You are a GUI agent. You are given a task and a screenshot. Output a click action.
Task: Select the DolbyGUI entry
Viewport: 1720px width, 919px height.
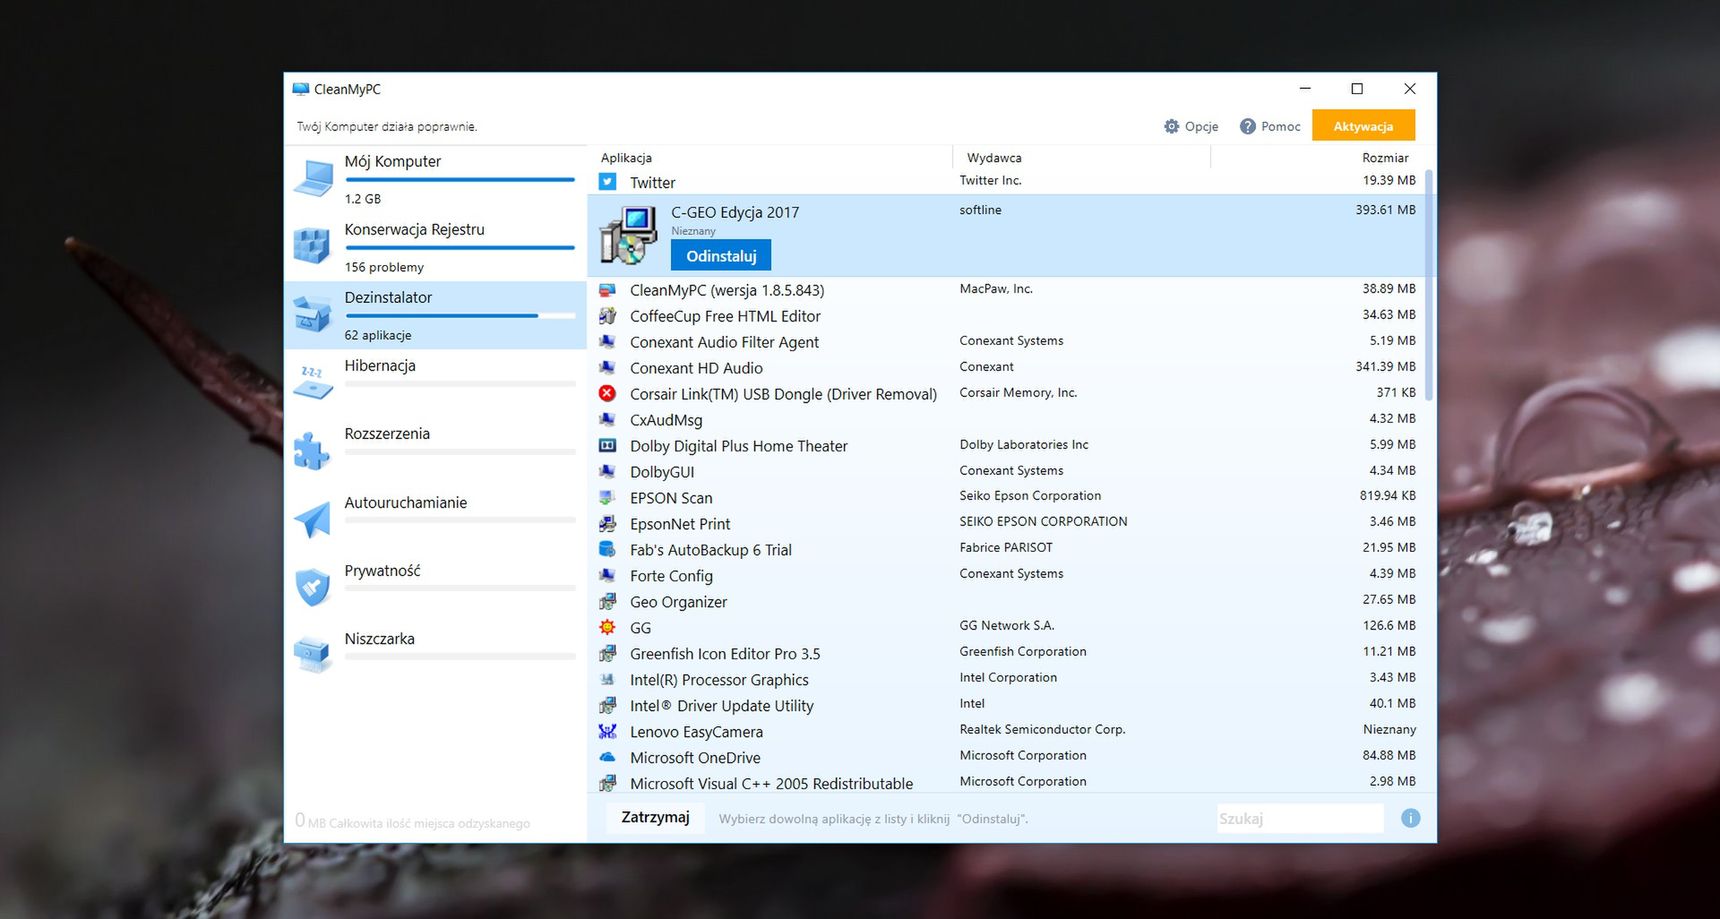tap(1007, 471)
